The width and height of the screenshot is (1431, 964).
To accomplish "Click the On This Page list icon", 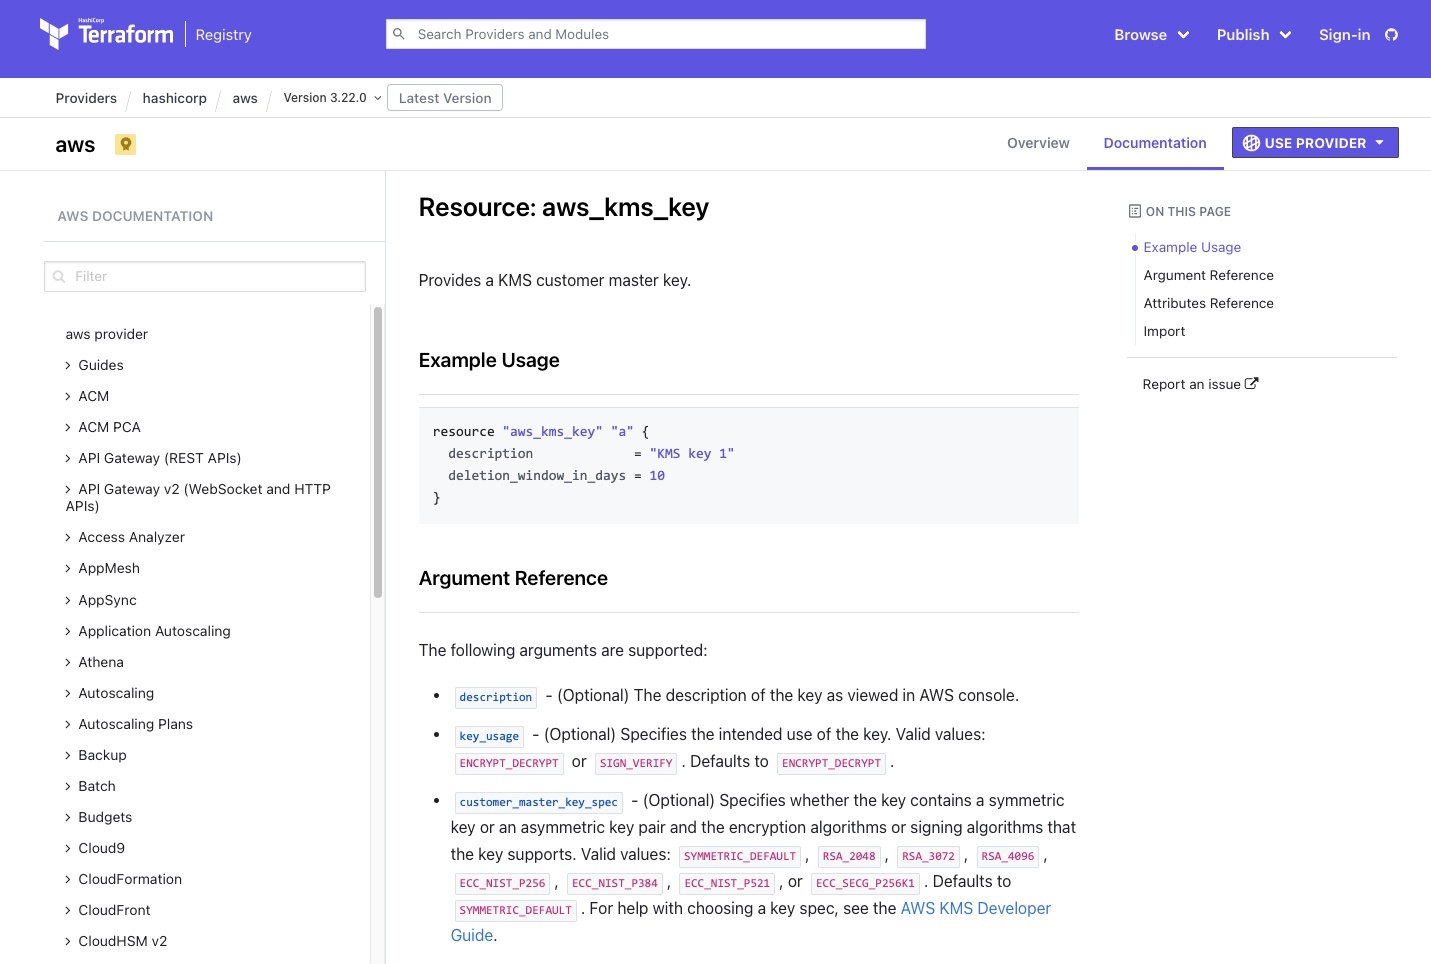I will (1134, 211).
